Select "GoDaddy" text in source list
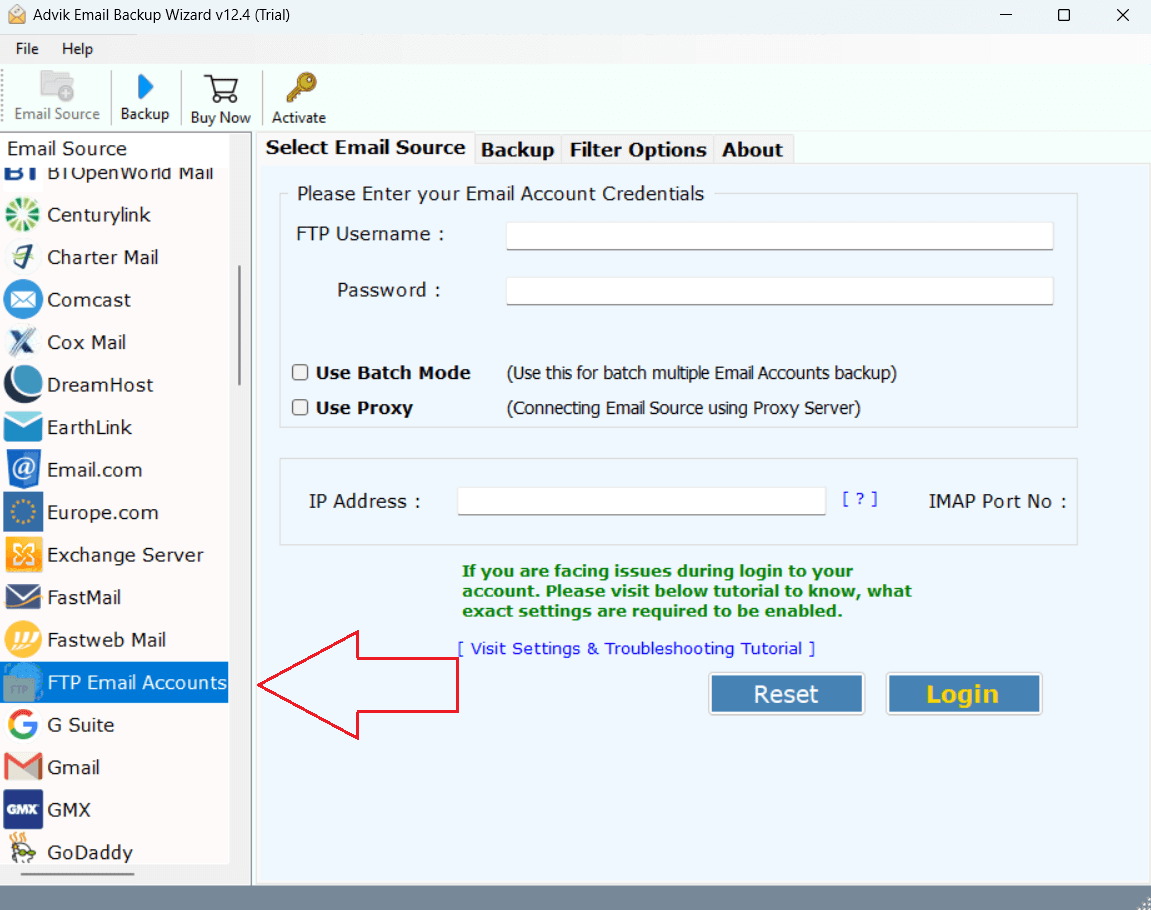The image size is (1151, 910). [90, 853]
